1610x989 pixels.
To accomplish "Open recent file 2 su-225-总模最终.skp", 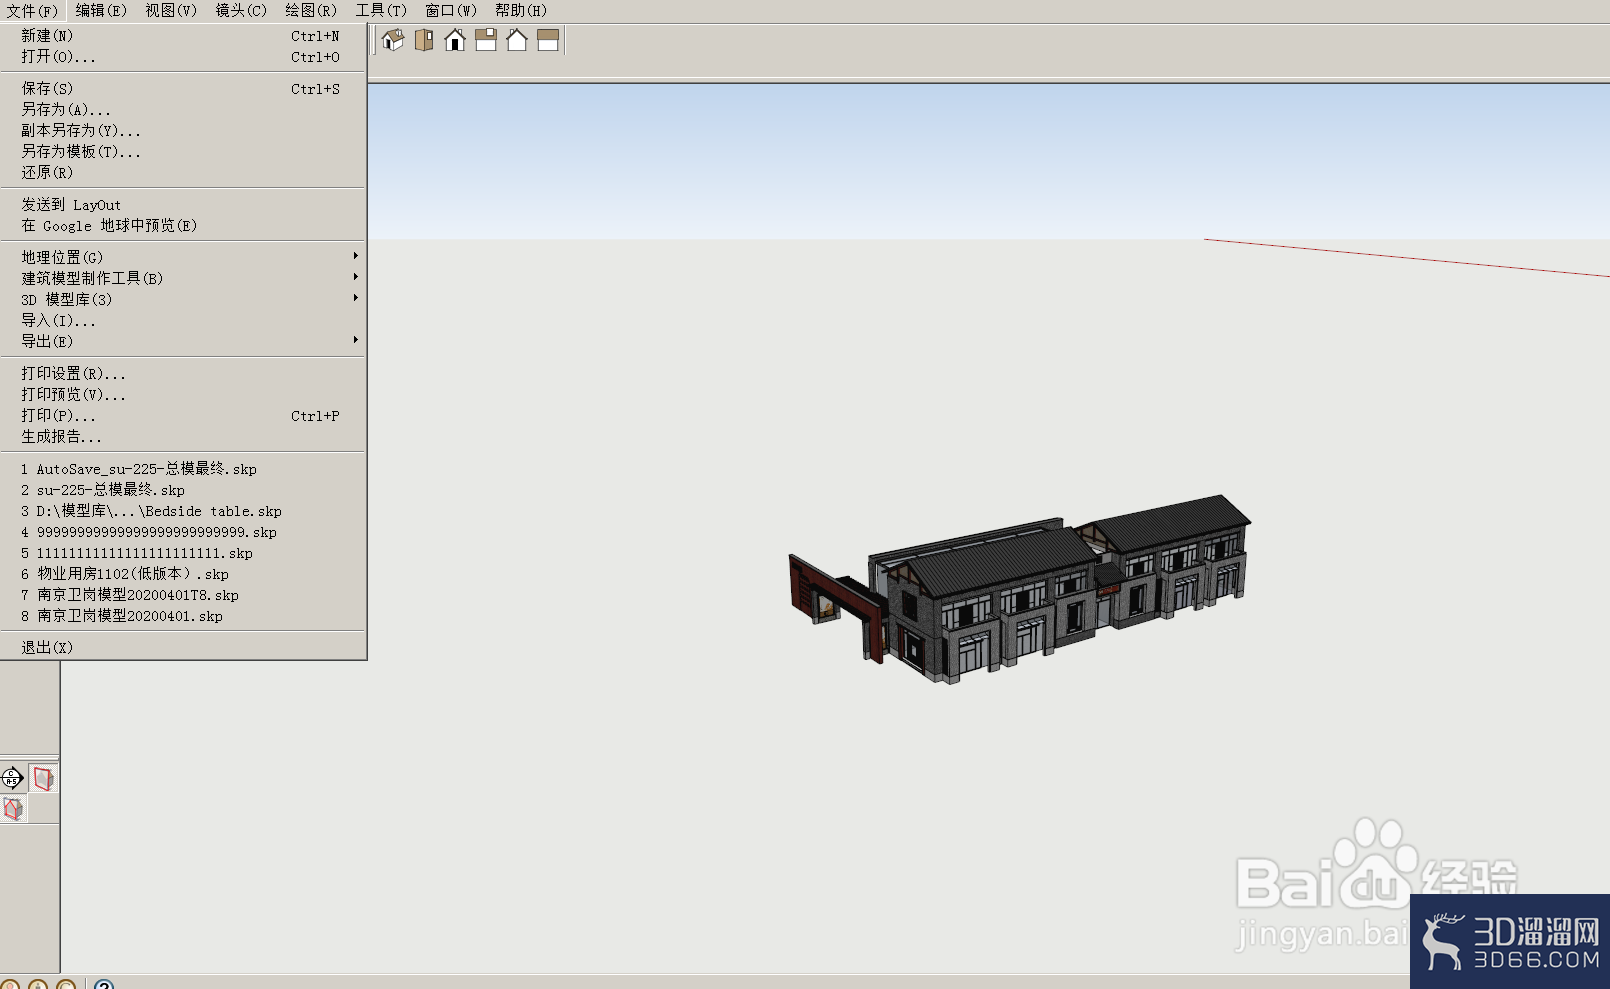I will [x=183, y=490].
